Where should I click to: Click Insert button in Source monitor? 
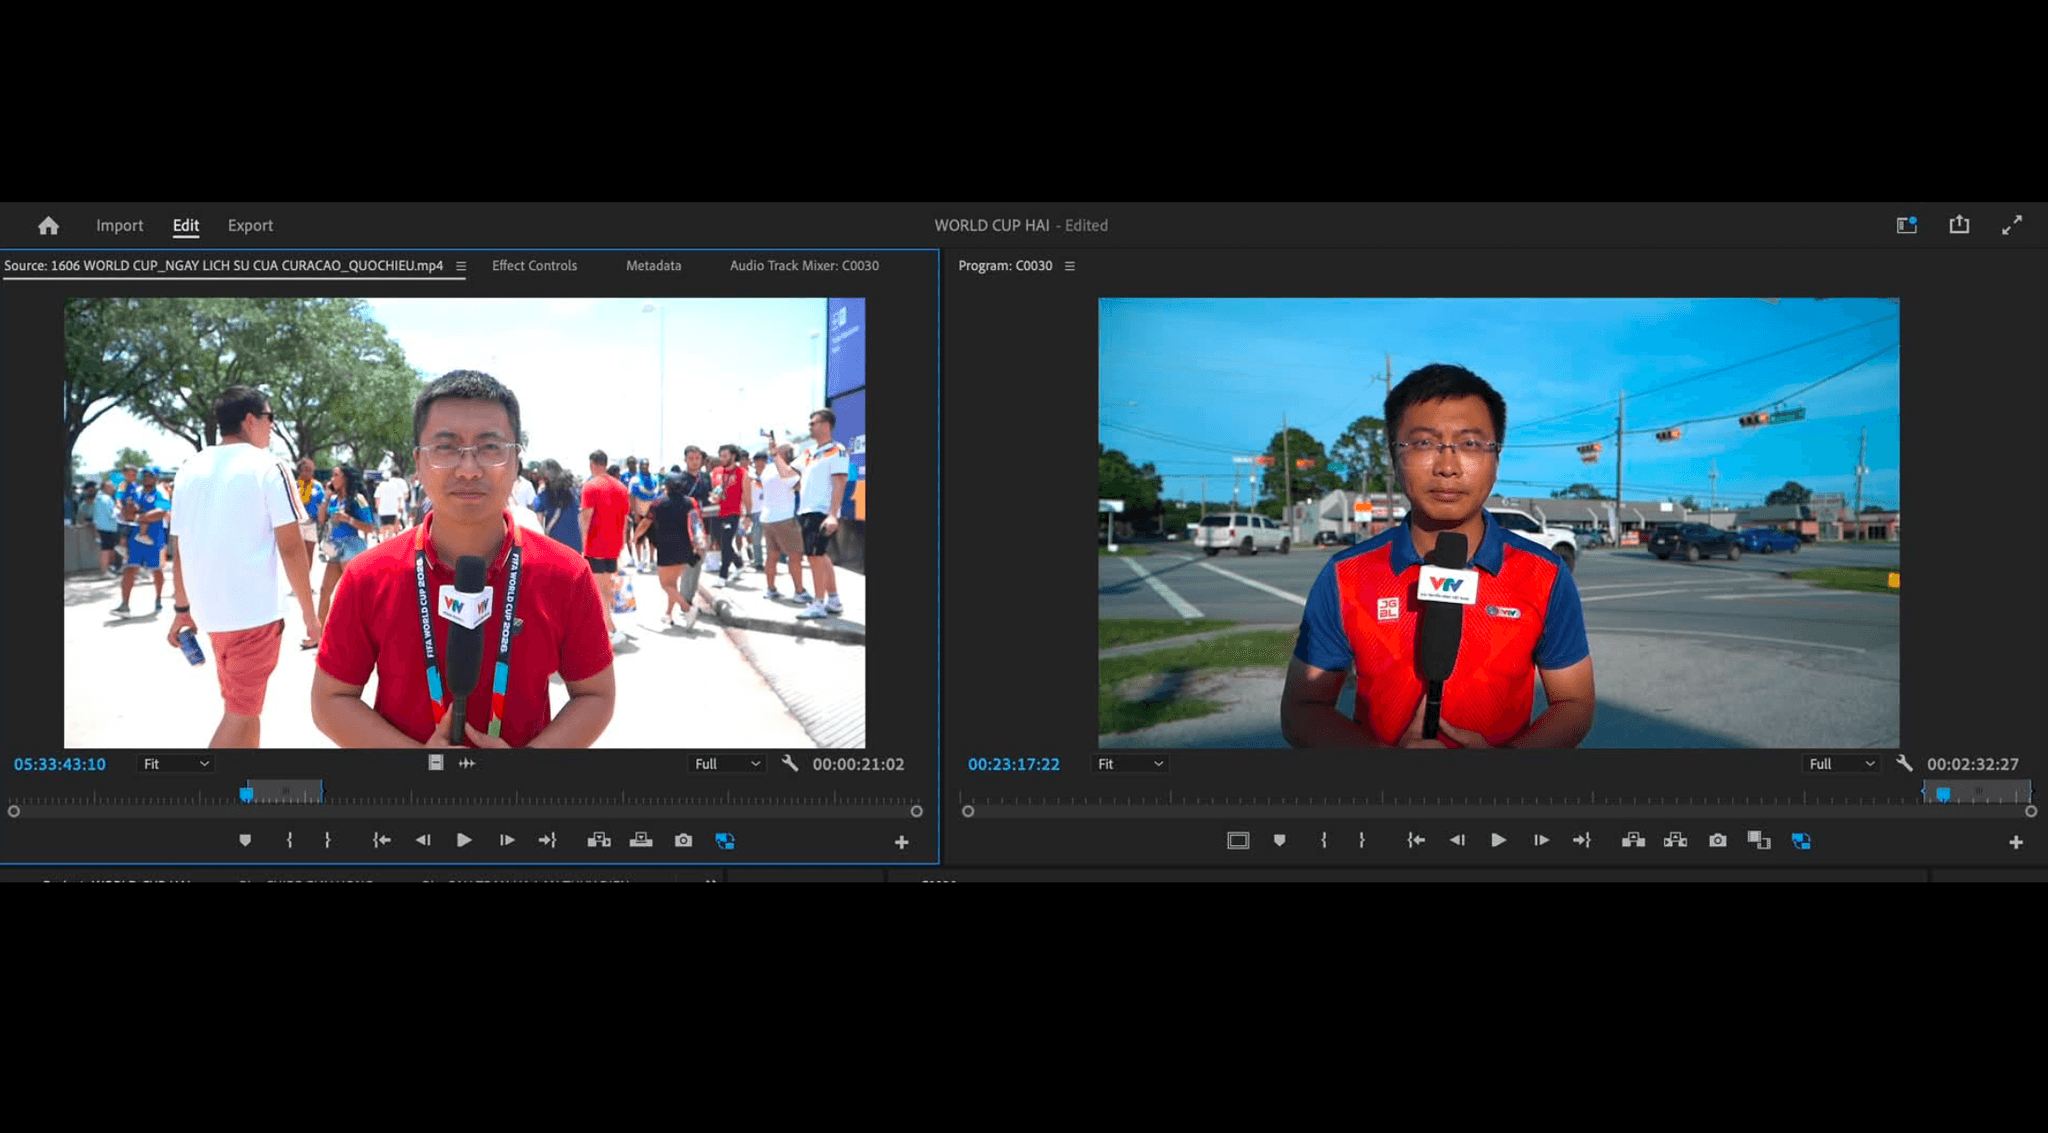click(599, 841)
